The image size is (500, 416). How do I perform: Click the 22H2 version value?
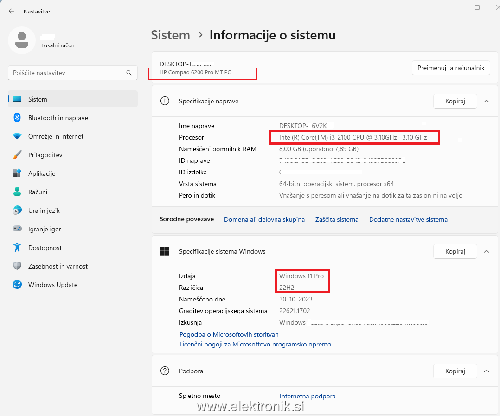(x=287, y=287)
